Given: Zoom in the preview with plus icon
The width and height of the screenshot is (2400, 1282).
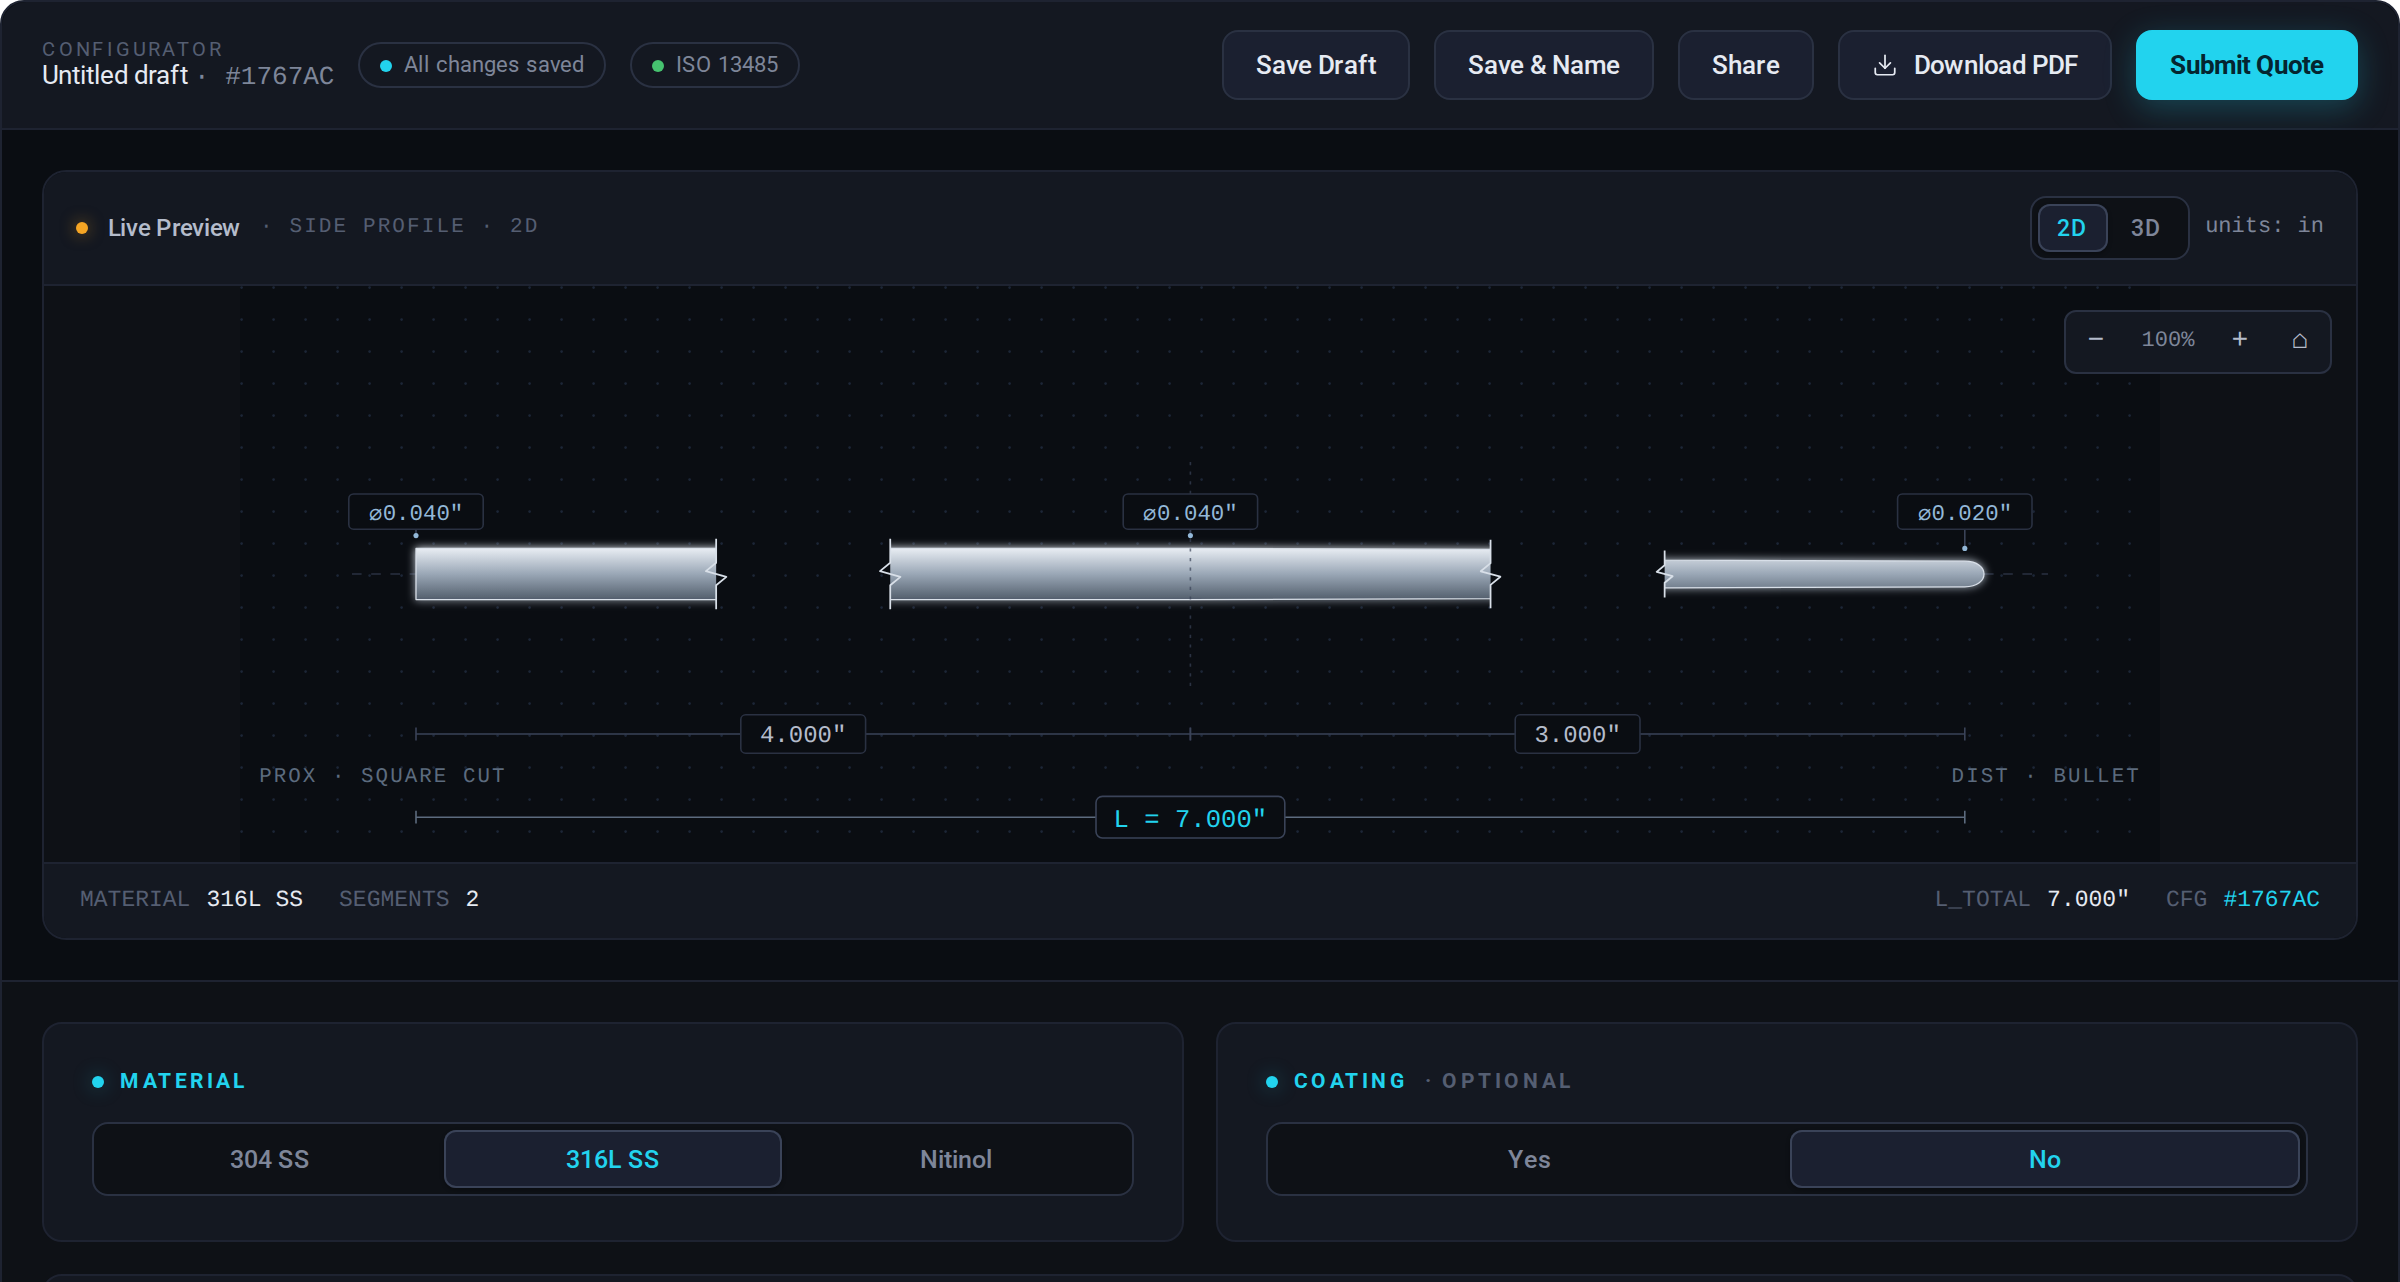Looking at the screenshot, I should tap(2240, 340).
